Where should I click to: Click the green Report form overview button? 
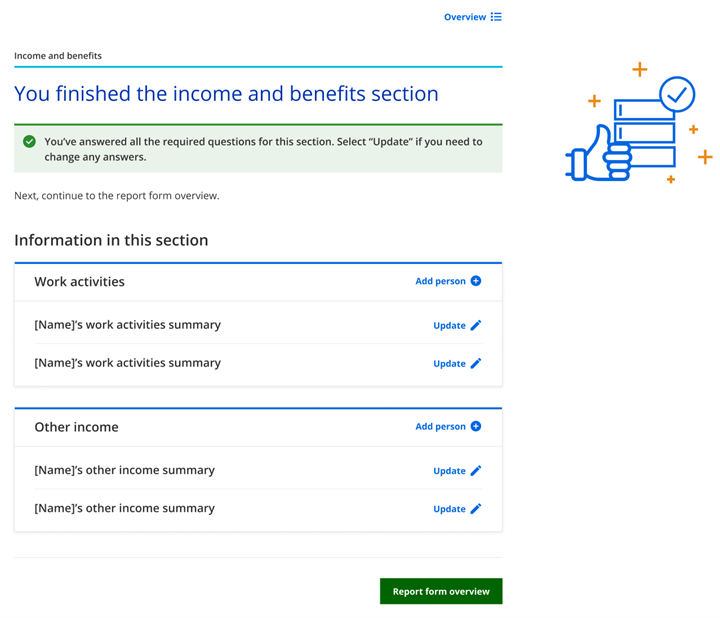click(x=441, y=591)
